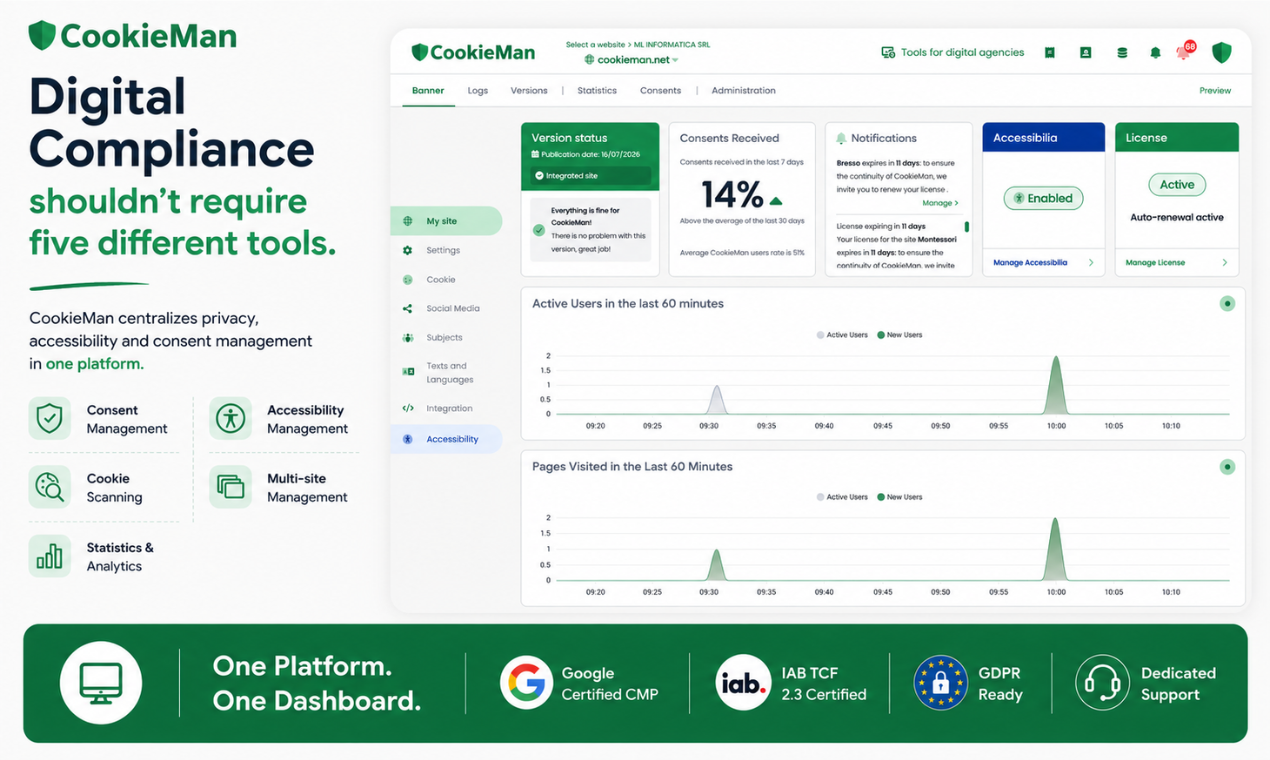Switch to the Banner tab
Viewport: 1270px width, 760px height.
coord(428,90)
